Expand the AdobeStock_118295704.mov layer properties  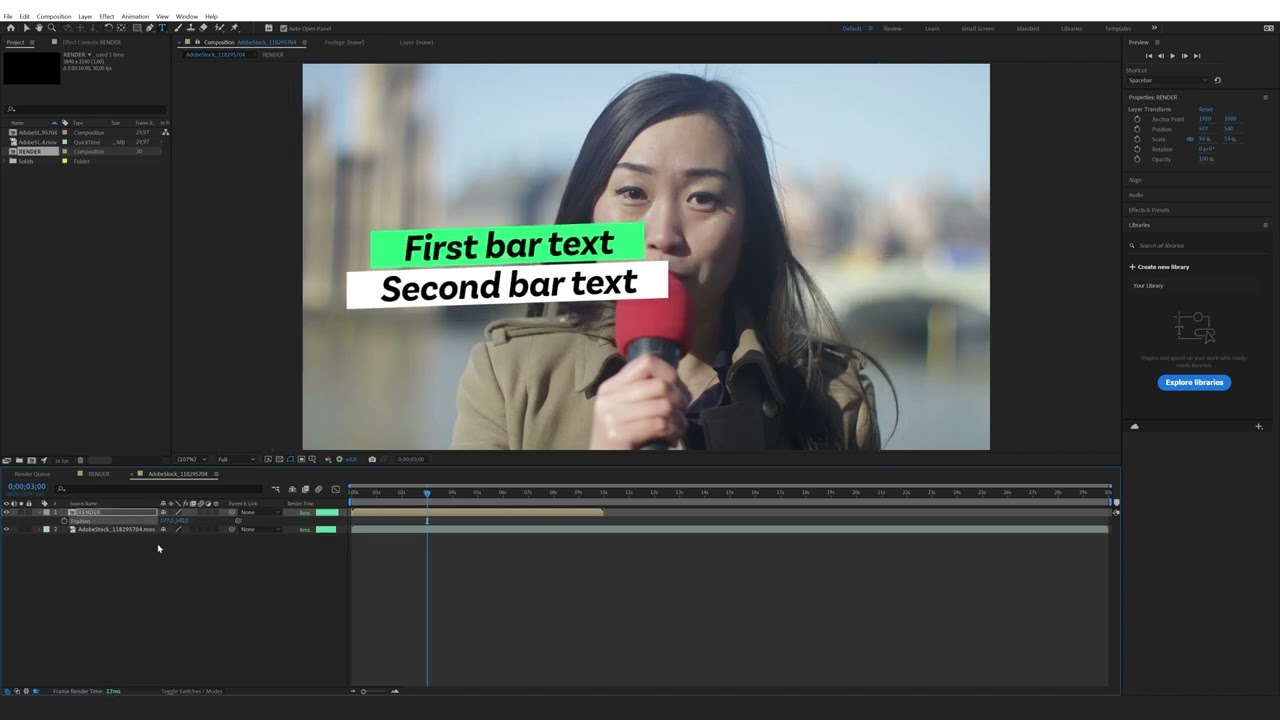(38, 529)
